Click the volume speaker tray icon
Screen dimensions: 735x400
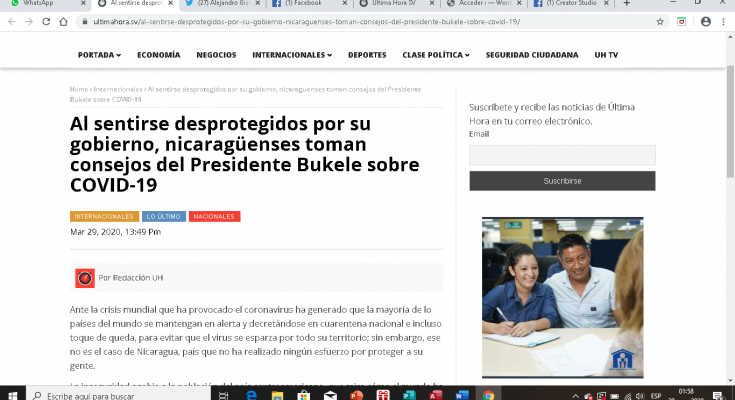coord(640,396)
